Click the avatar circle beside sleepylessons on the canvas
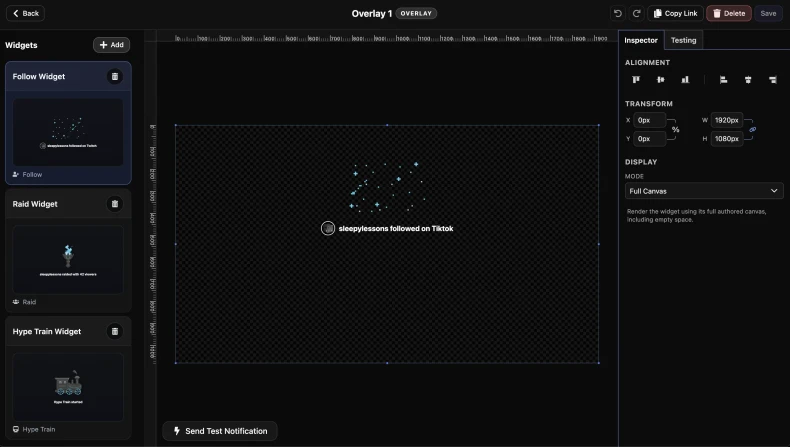Screen dimensions: 790x447 328,229
